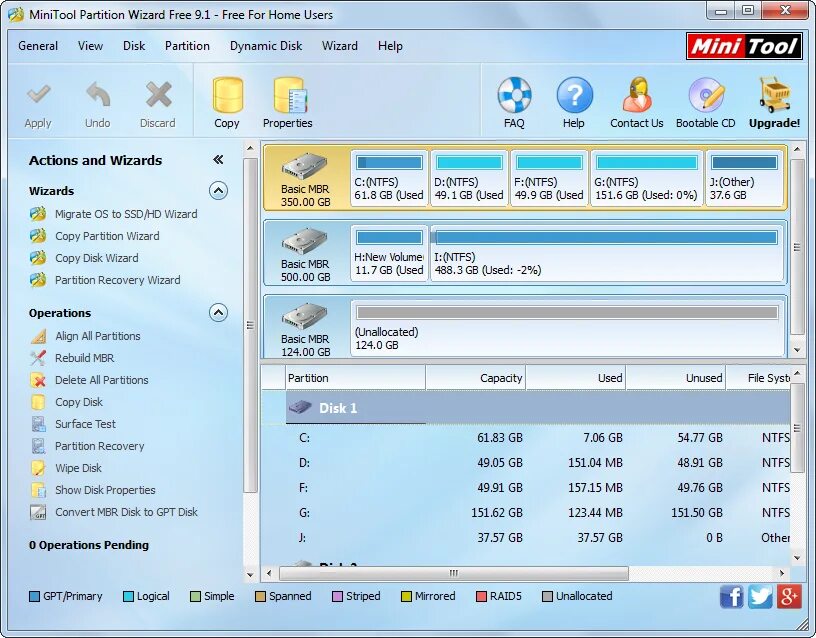Open the Partition menu
Viewport: 816px width, 638px height.
187,46
